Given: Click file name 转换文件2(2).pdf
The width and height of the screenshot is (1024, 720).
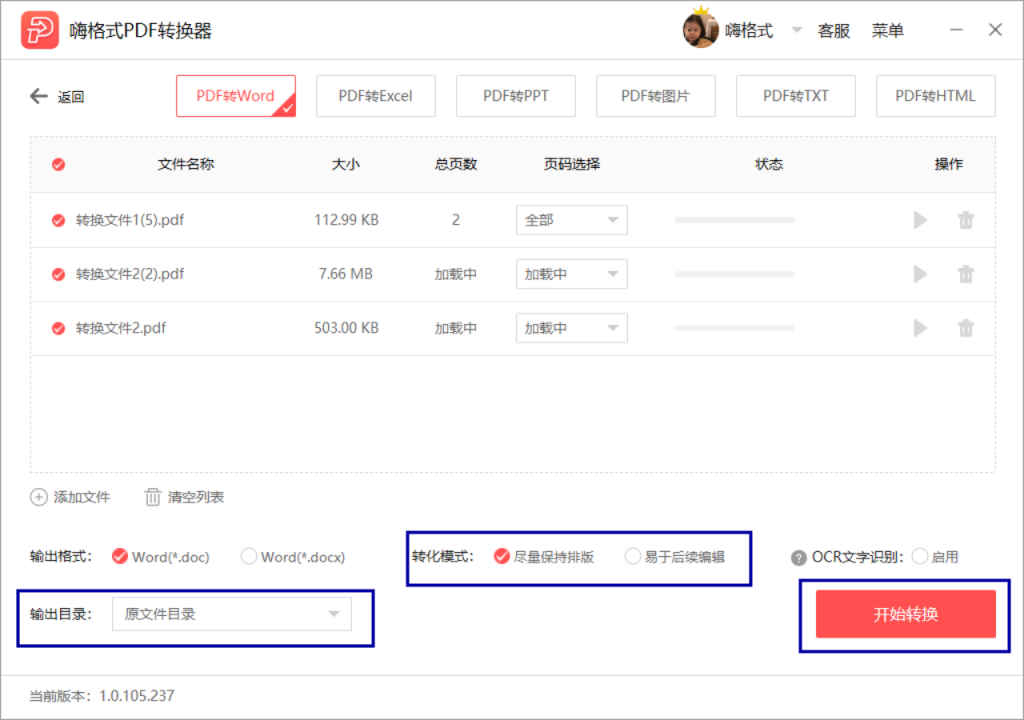Looking at the screenshot, I should [x=129, y=274].
